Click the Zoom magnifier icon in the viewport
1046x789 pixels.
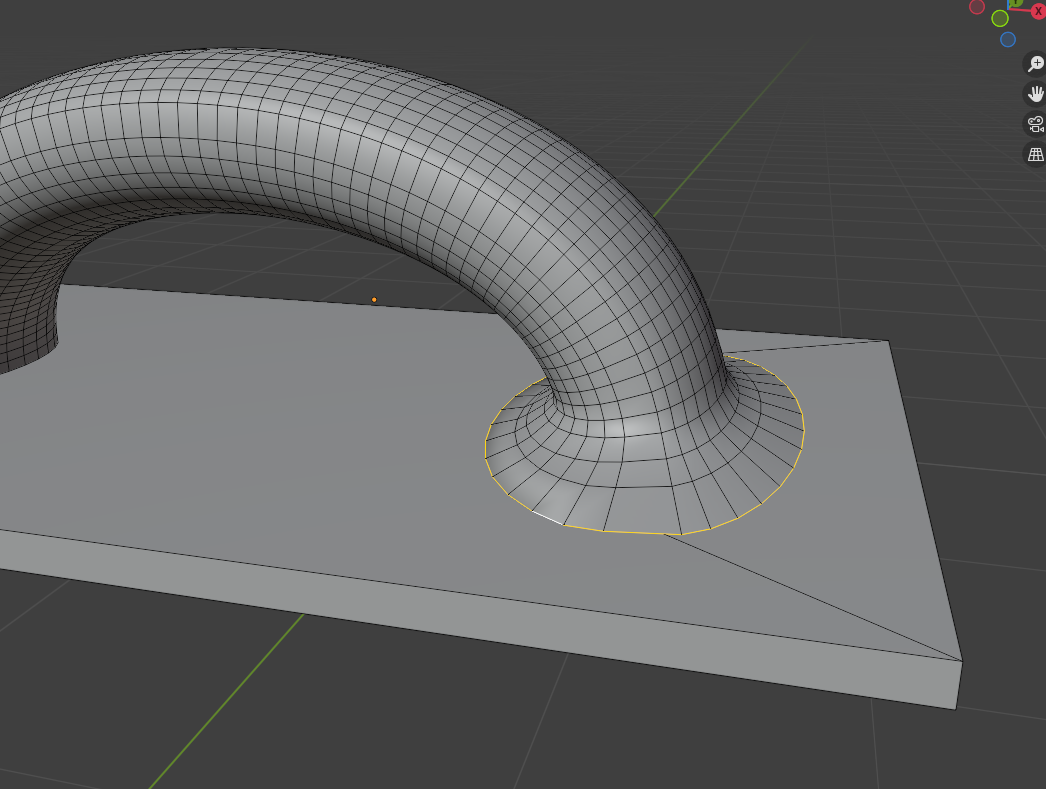[1036, 64]
